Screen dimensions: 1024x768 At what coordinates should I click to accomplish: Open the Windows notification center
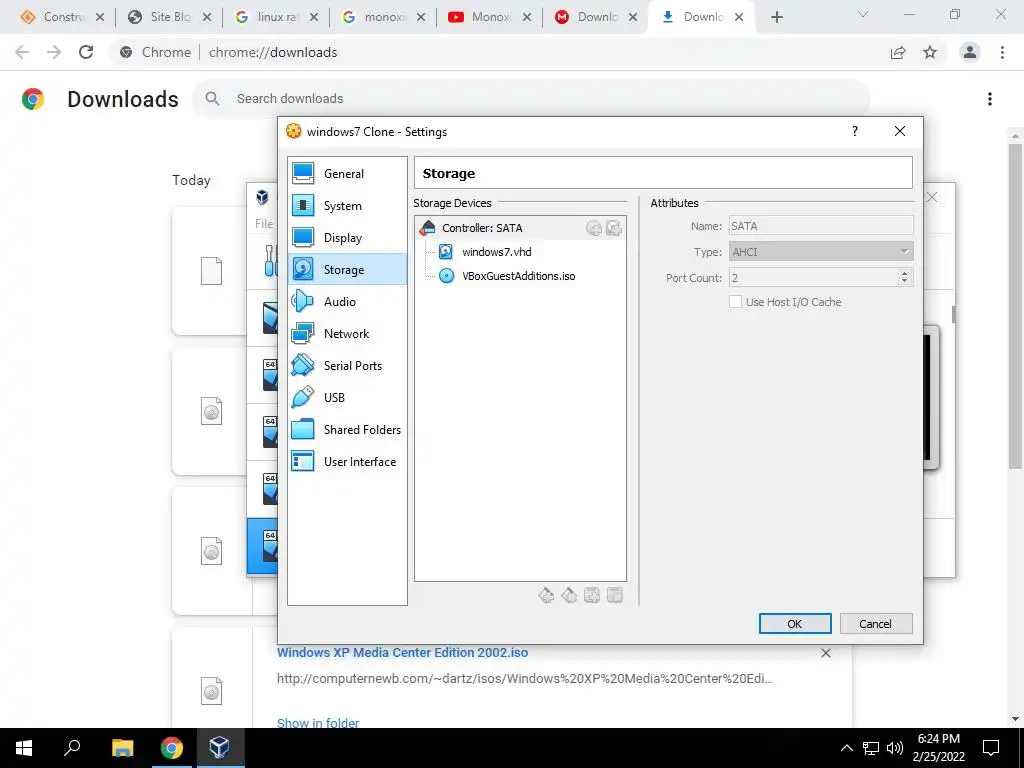tap(991, 748)
